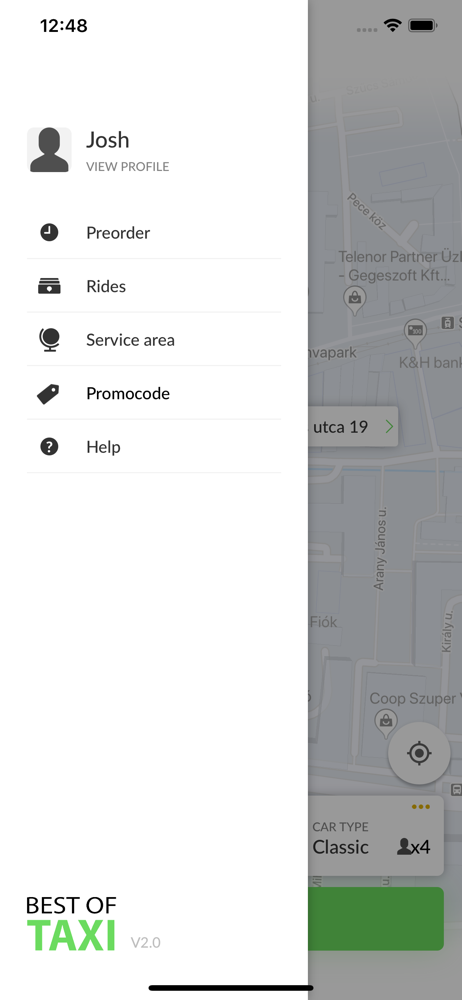462x1000 pixels.
Task: Open the Rides menu item
Action: pos(154,286)
